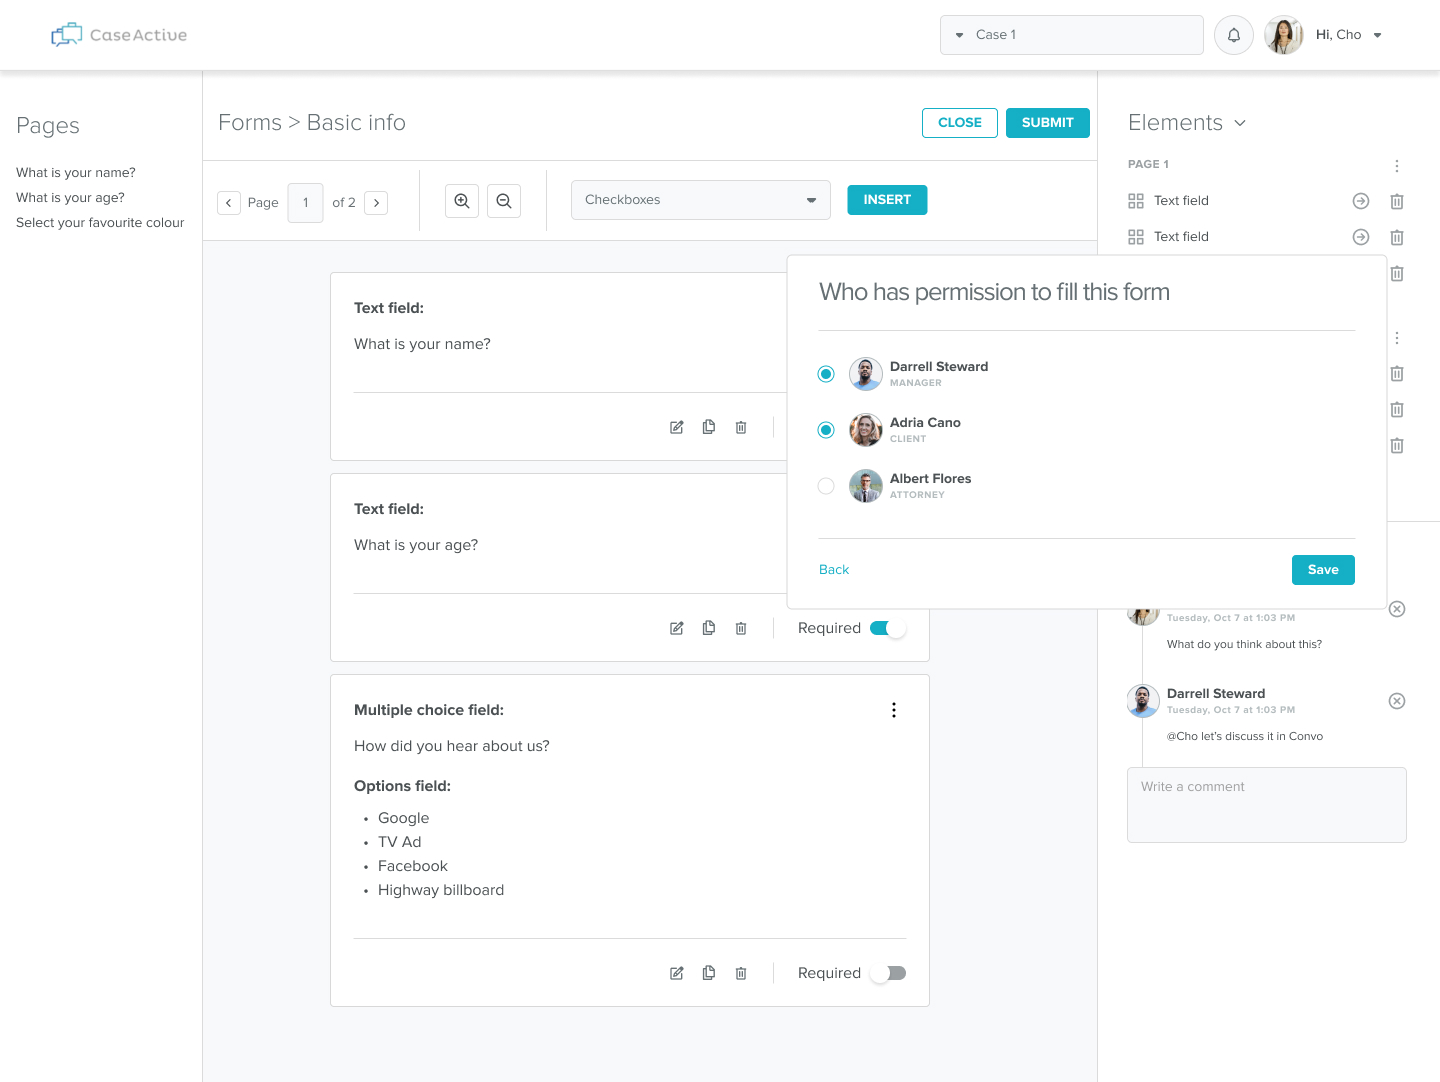Click the Write a comment text box
1440x1082 pixels.
pos(1266,805)
